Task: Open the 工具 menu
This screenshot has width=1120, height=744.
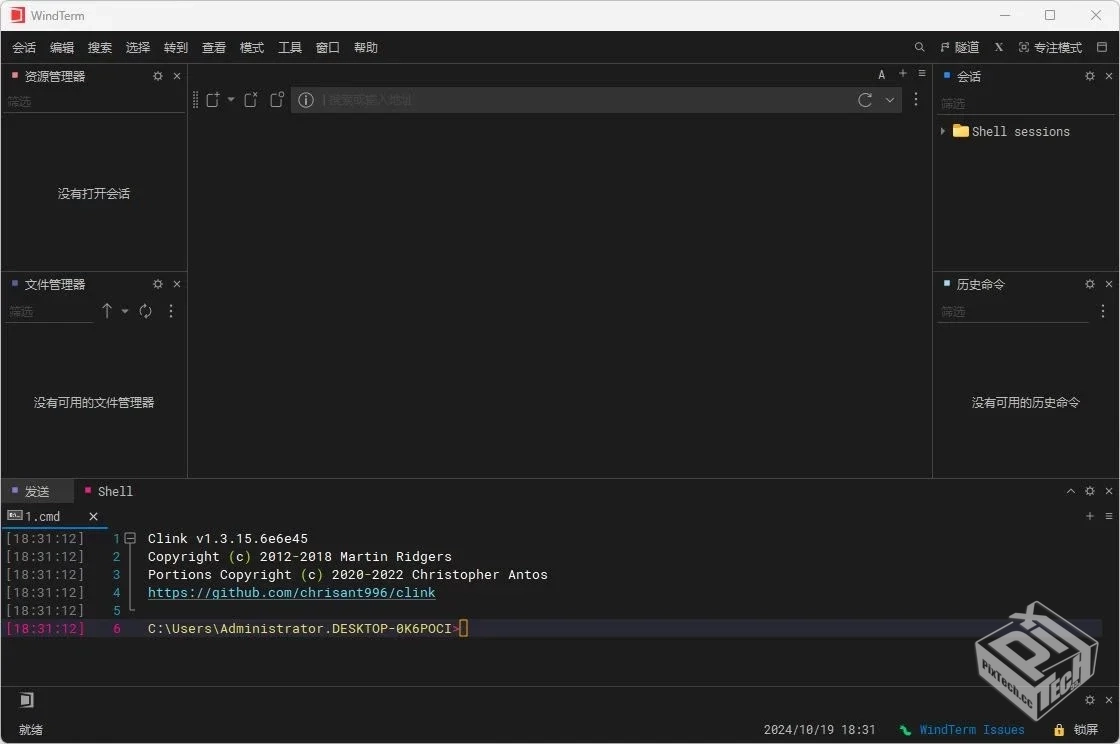Action: click(290, 47)
